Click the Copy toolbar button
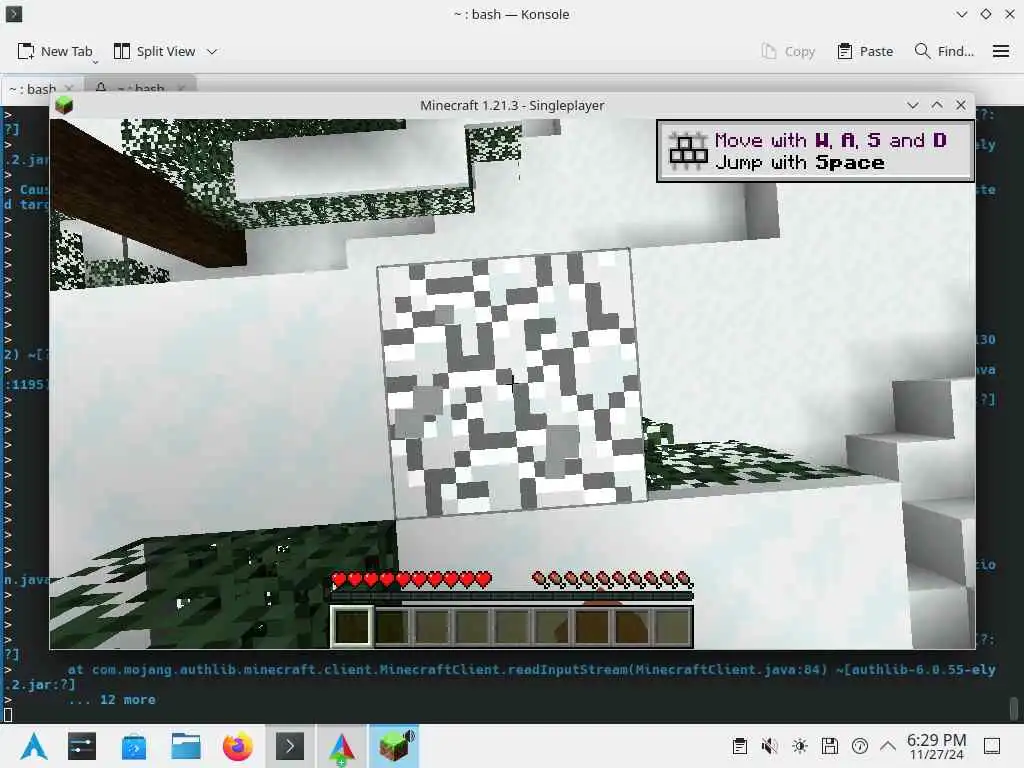1024x768 pixels. click(x=788, y=52)
